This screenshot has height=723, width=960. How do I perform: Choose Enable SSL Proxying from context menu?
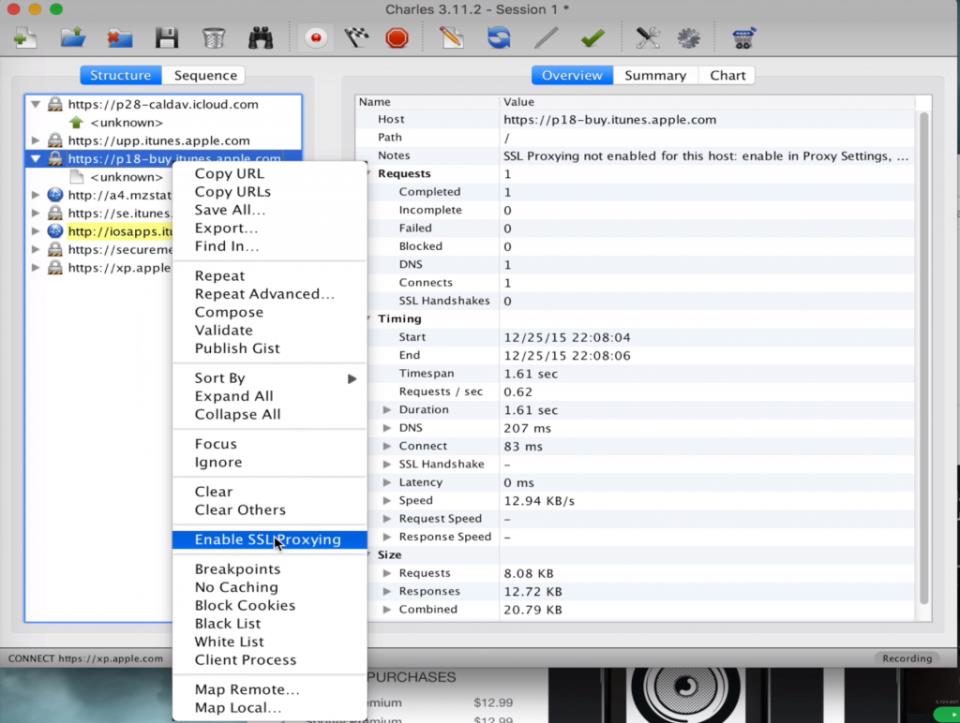pyautogui.click(x=268, y=540)
